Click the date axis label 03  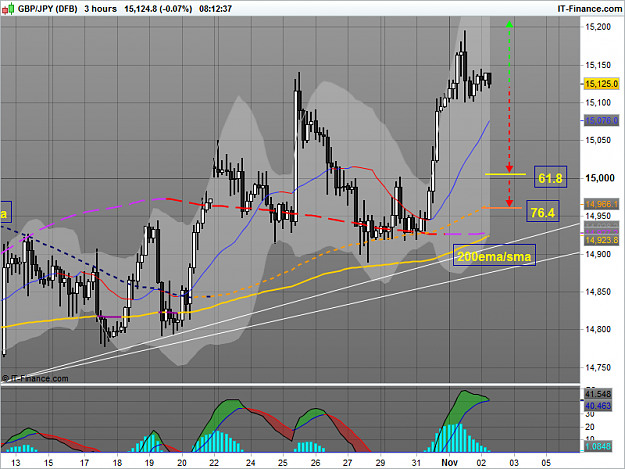[514, 463]
